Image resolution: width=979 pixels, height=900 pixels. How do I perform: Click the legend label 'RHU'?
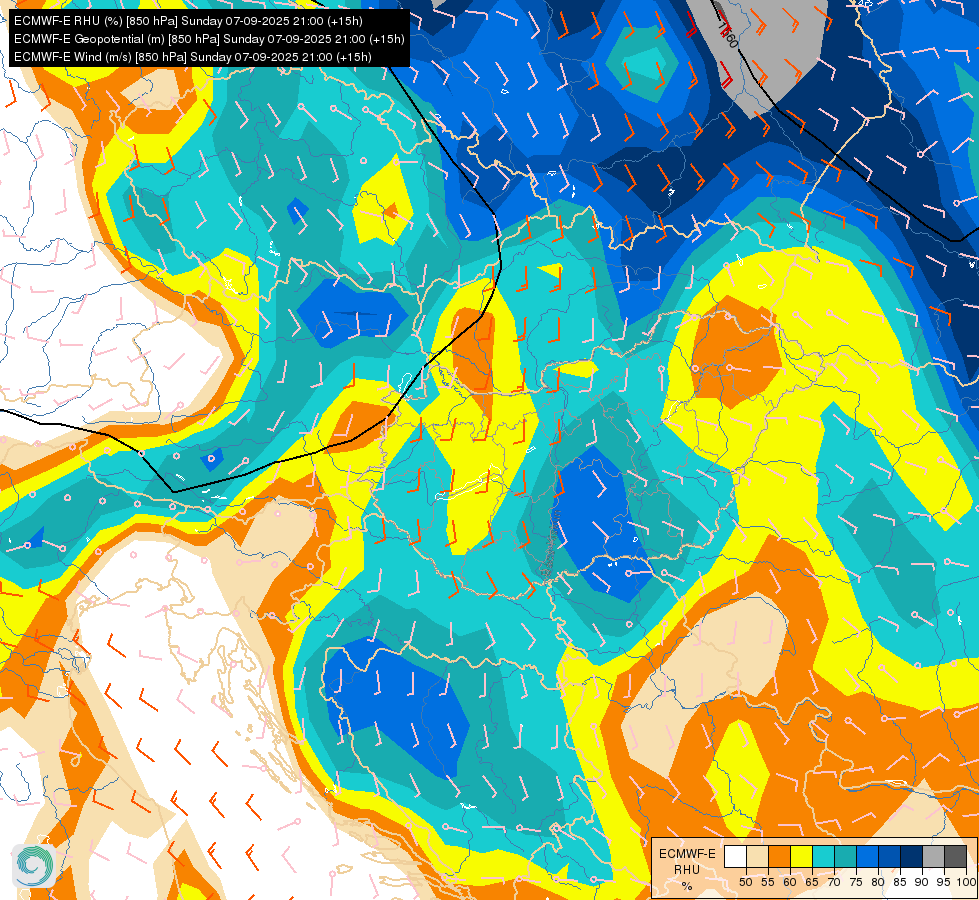point(687,869)
